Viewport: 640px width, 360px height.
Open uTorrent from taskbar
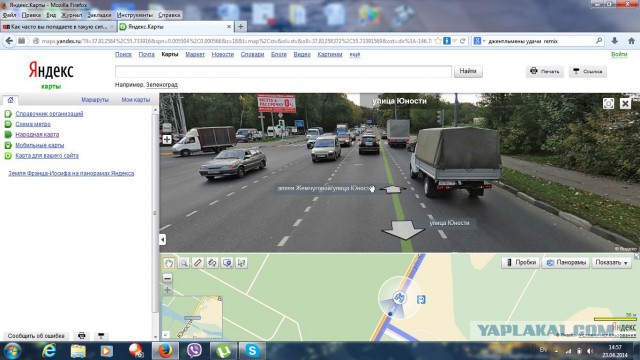click(223, 351)
